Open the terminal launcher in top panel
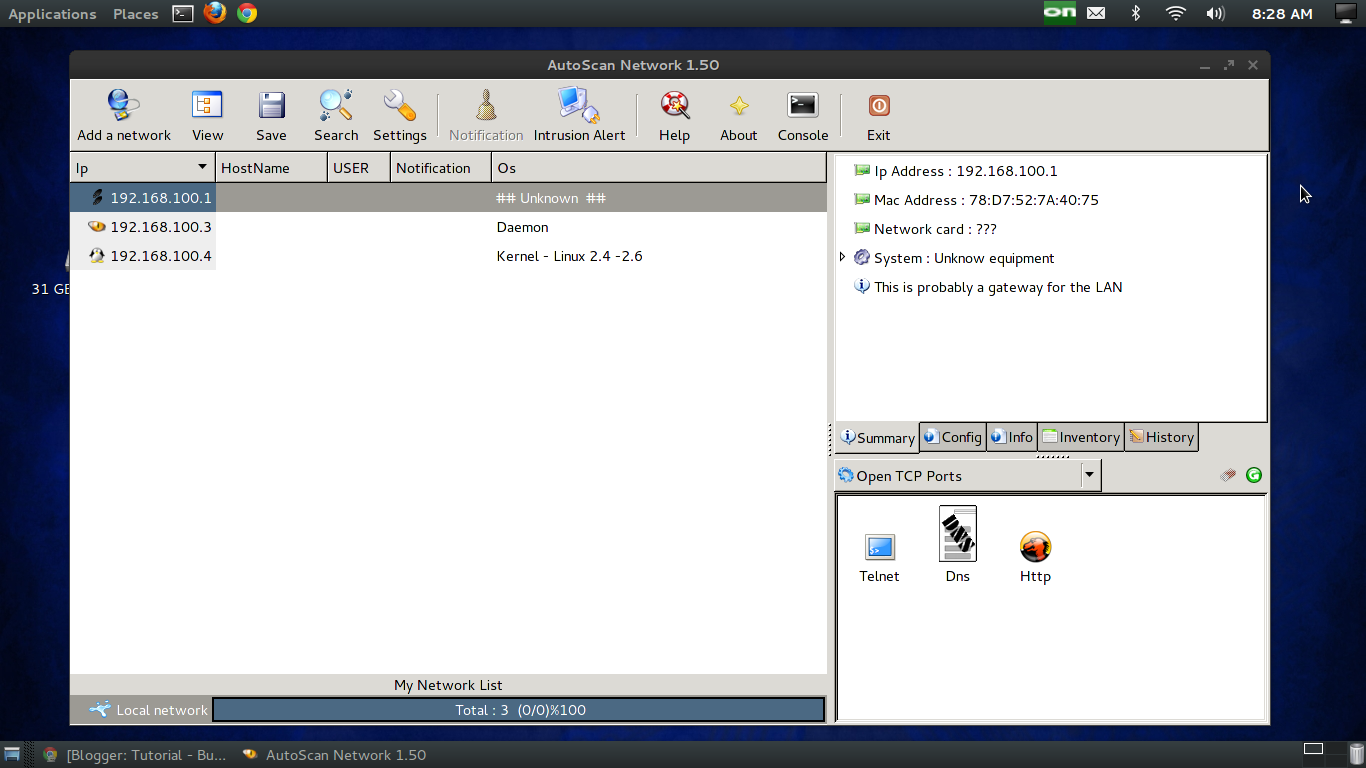The image size is (1366, 768). (x=182, y=13)
